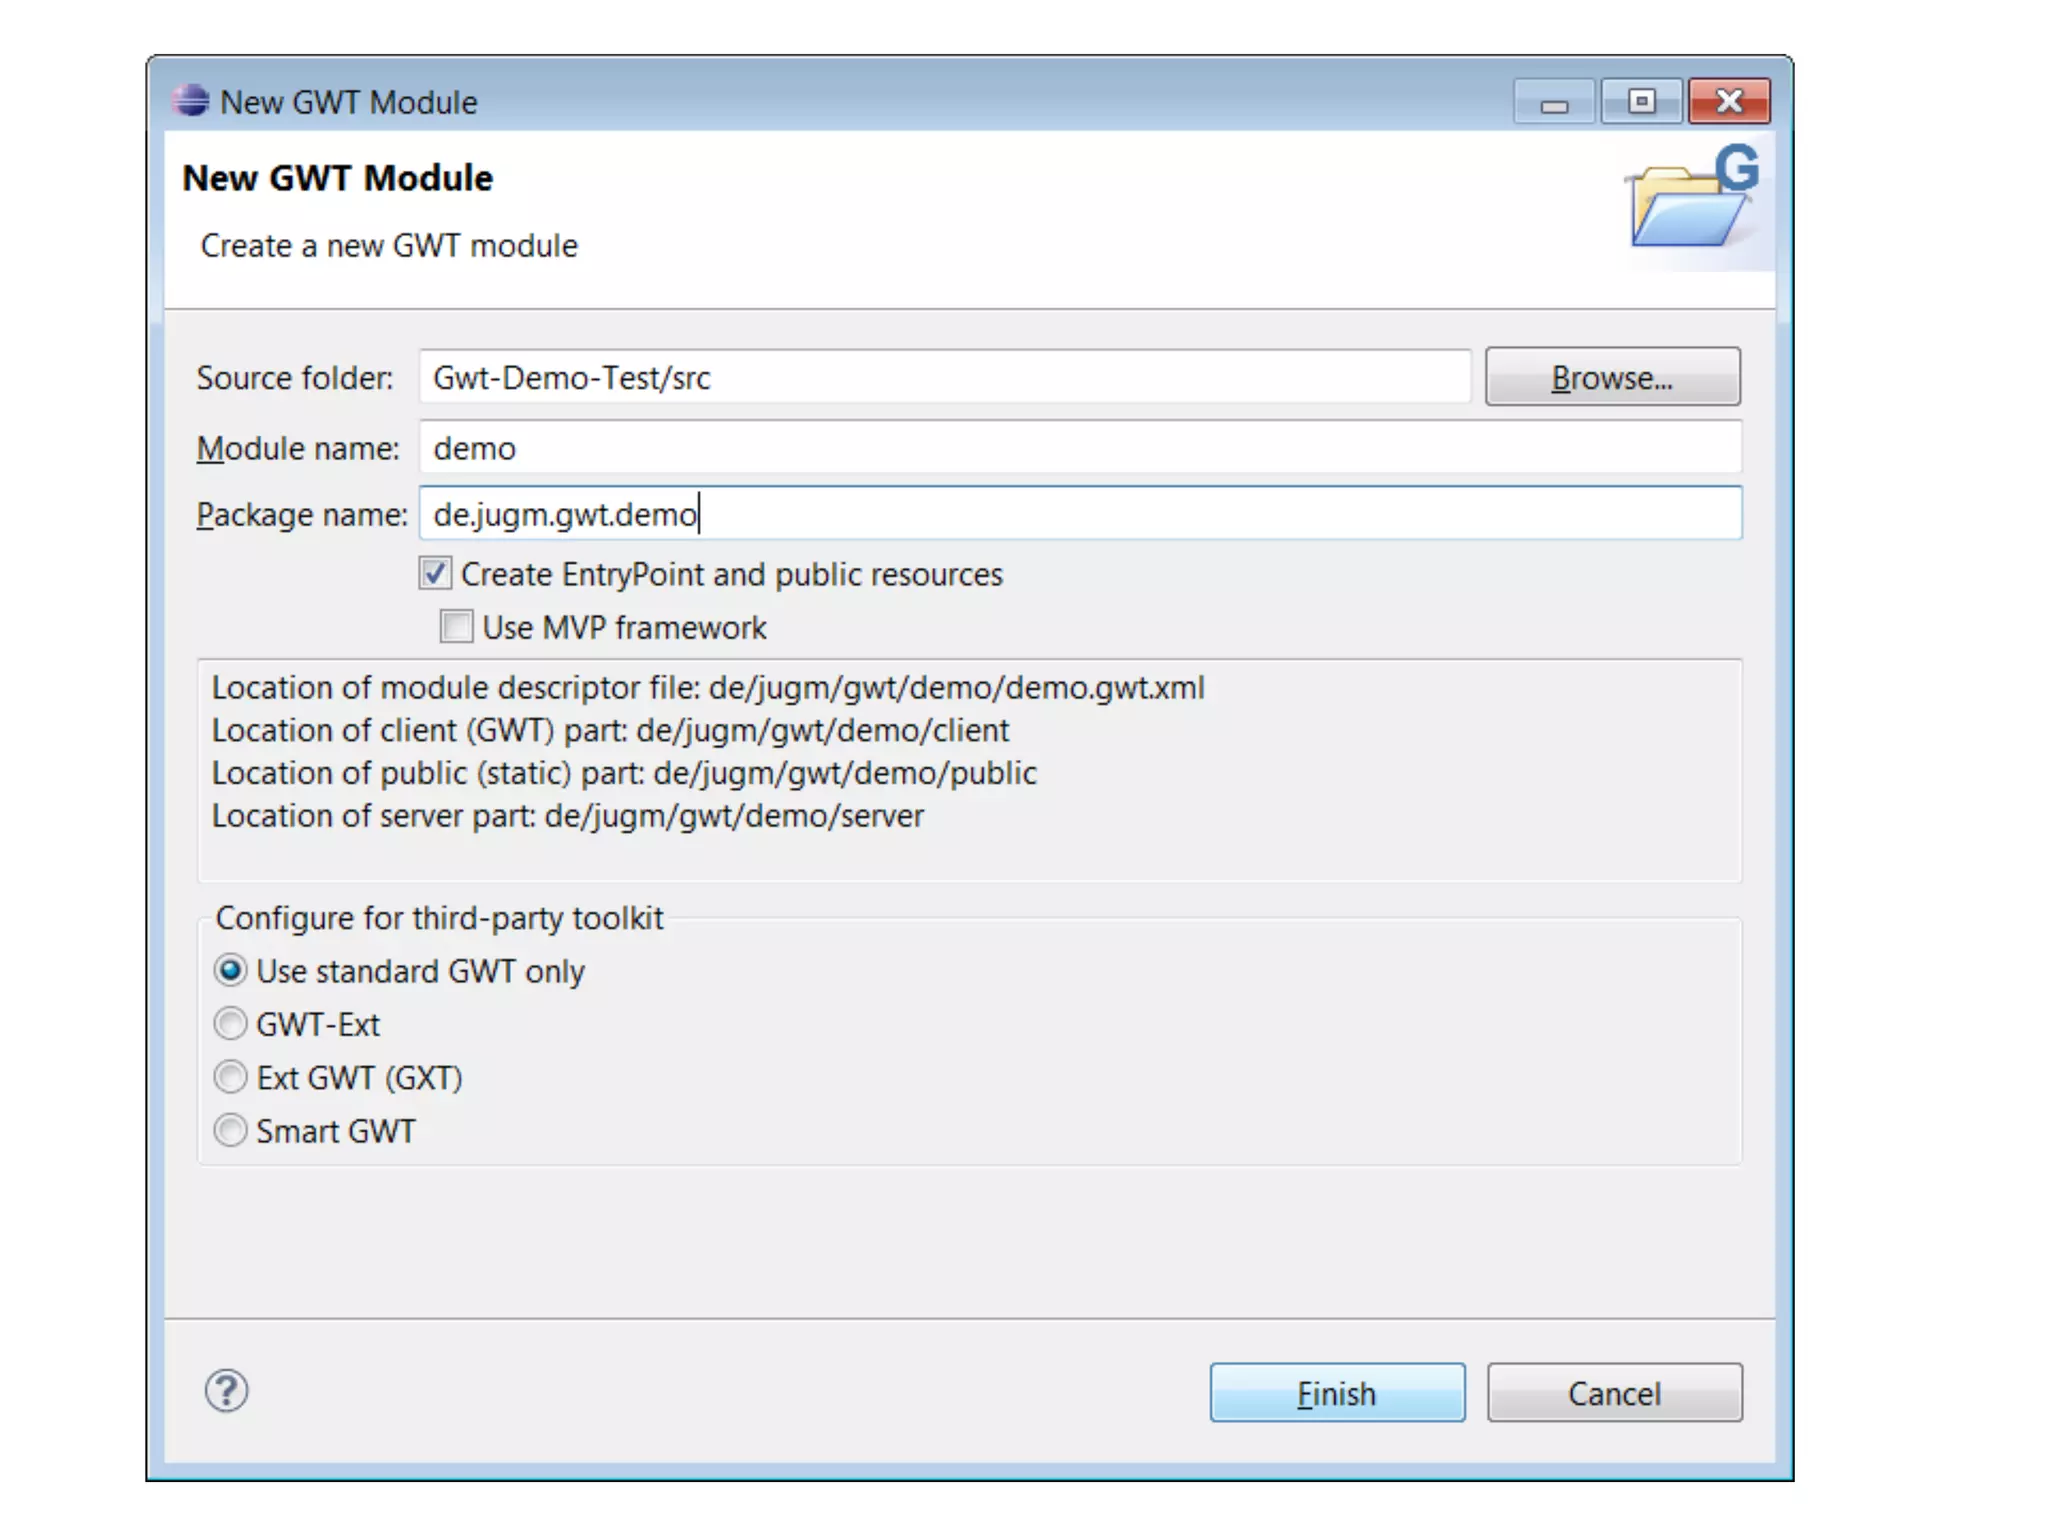Viewport: 2048px width, 1536px height.
Task: Close dialog with red X button
Action: 1729,102
